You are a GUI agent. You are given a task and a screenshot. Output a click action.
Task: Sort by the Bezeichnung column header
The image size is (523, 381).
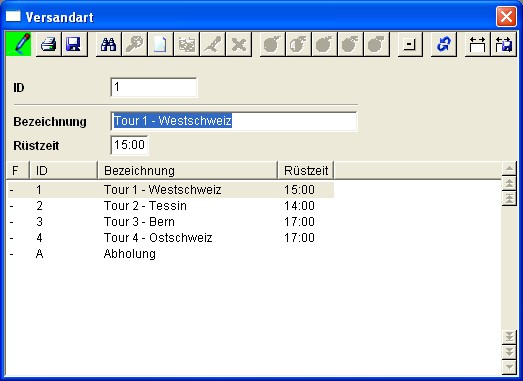pyautogui.click(x=187, y=170)
